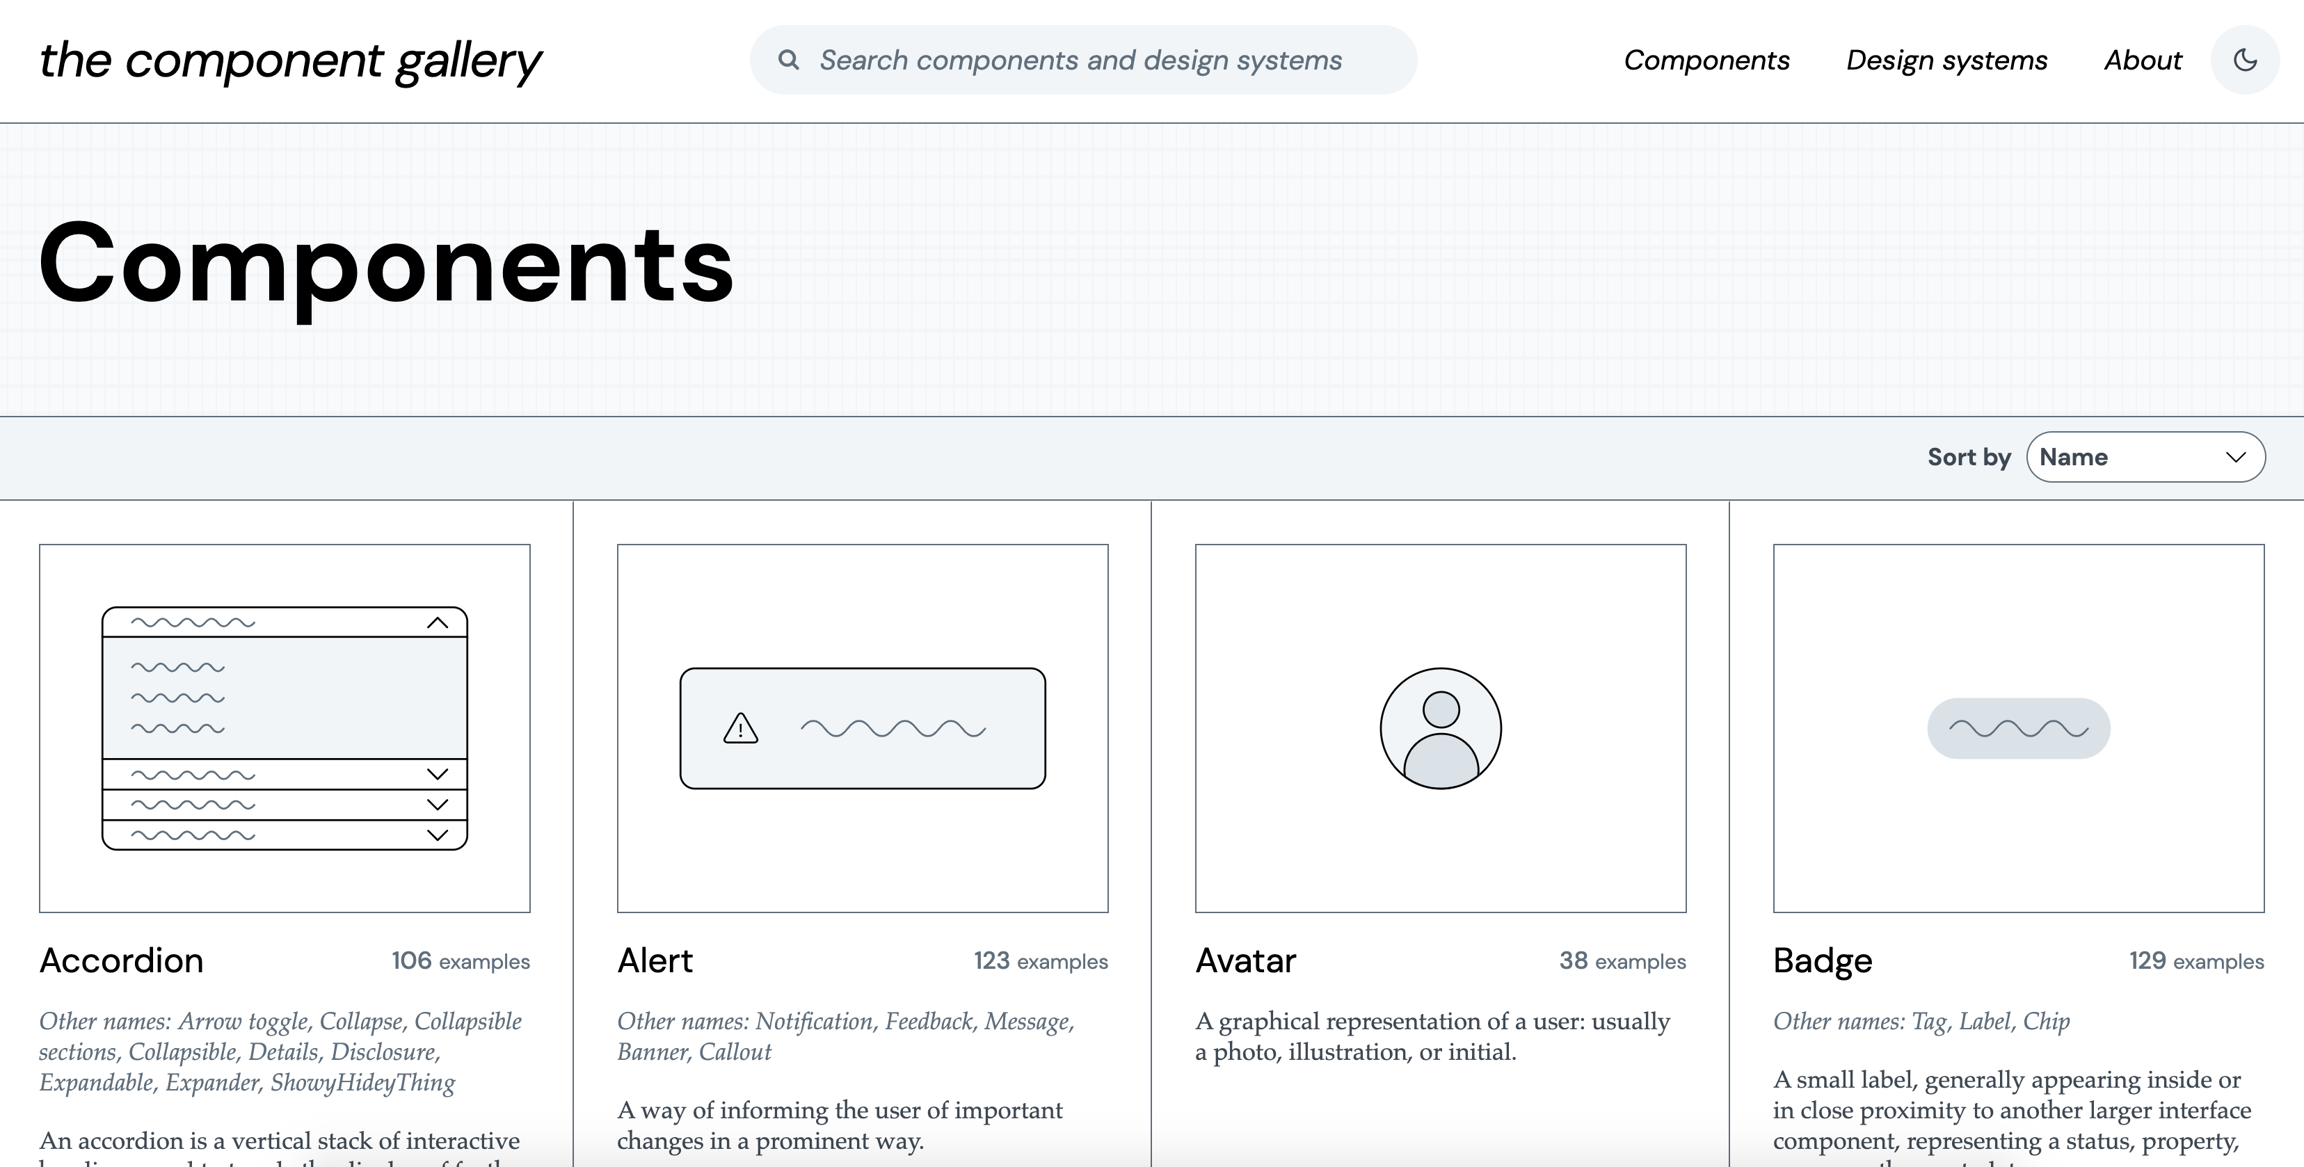Open the Sort by Name dropdown
Viewport: 2304px width, 1167px height.
(x=2128, y=457)
